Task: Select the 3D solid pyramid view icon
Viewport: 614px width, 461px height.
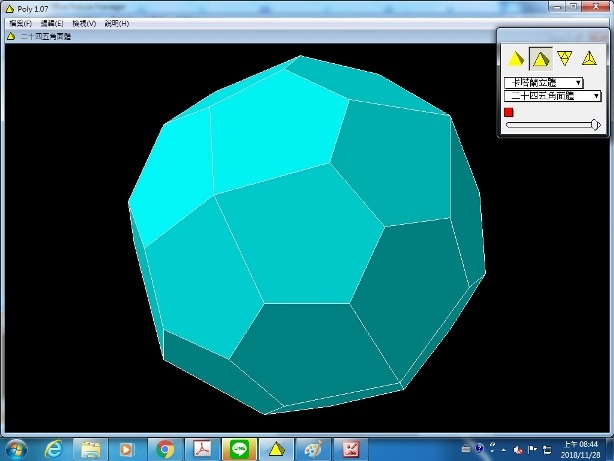Action: 516,59
